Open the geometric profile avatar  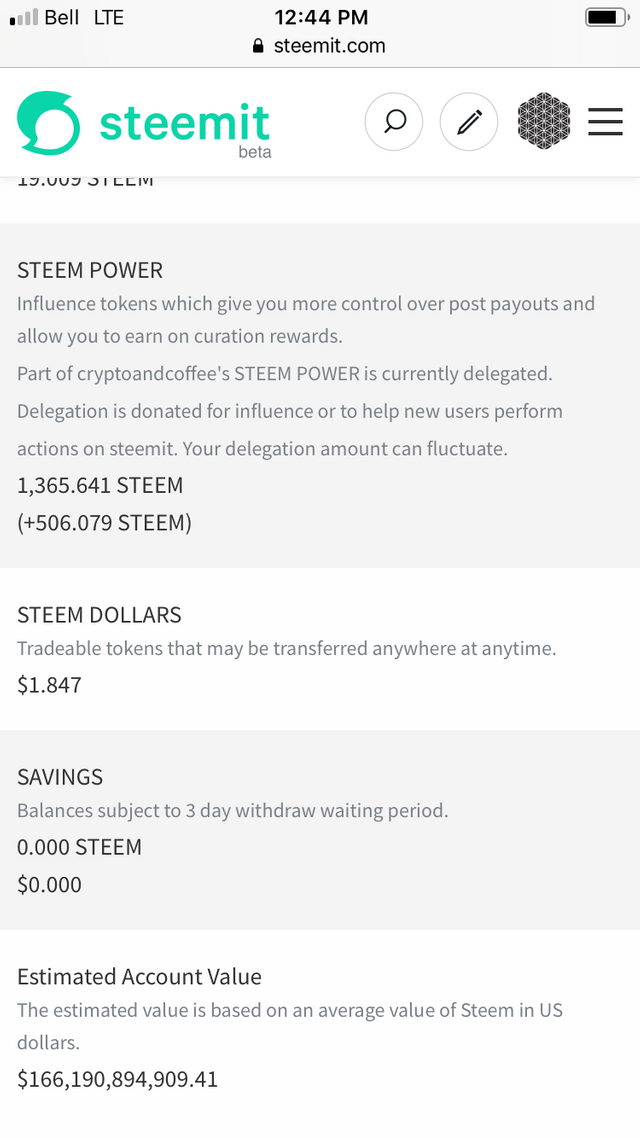point(543,121)
